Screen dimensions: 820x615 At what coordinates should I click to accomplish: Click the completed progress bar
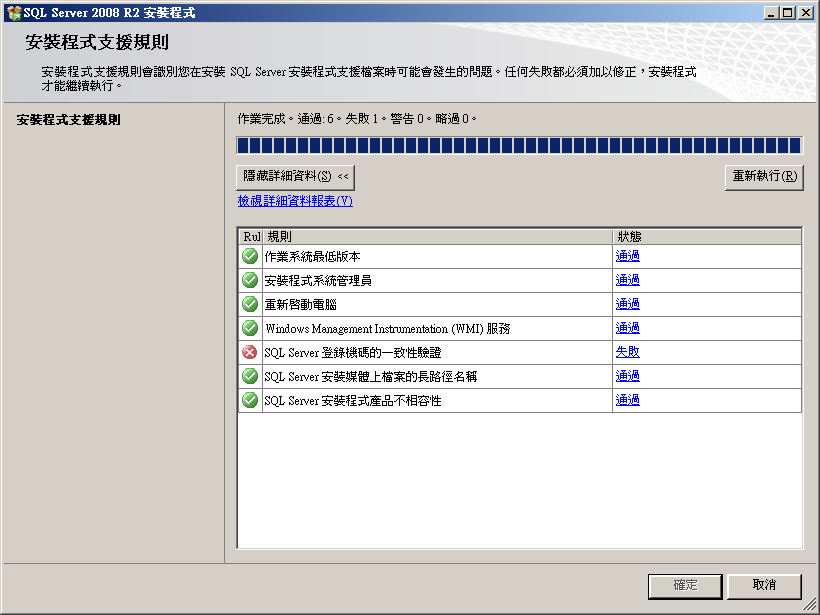(x=519, y=145)
